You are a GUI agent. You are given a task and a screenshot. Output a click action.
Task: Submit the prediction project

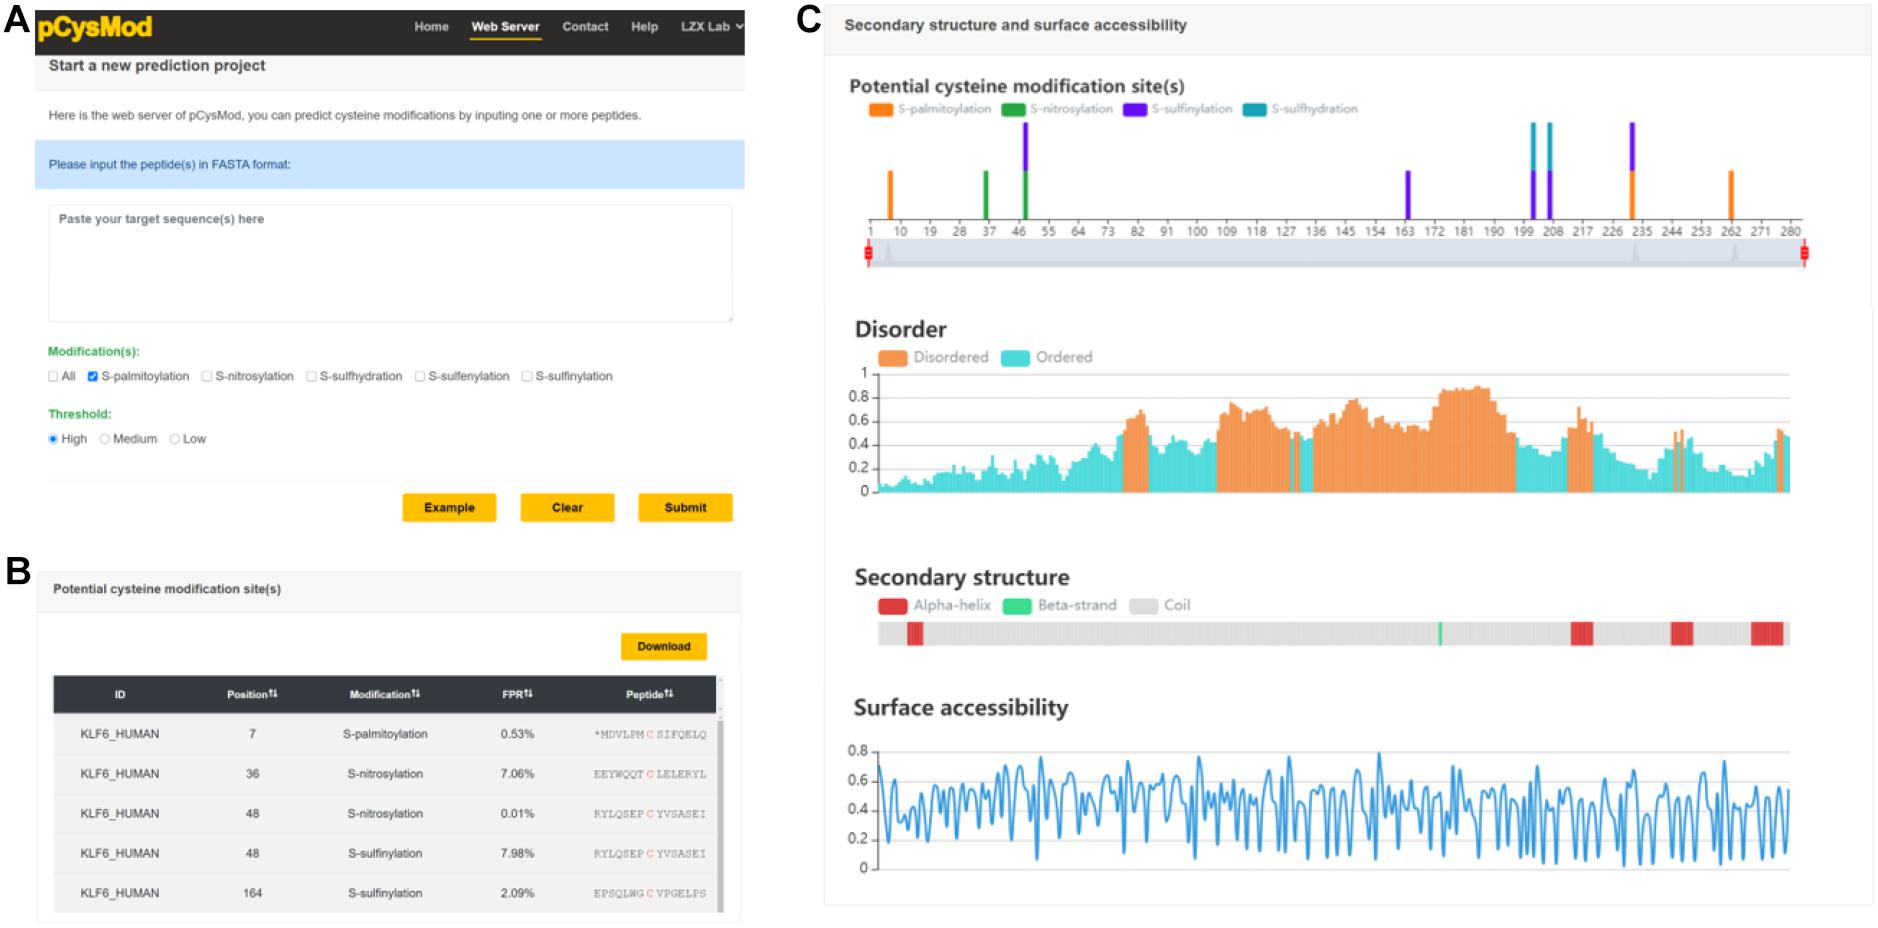(x=685, y=507)
